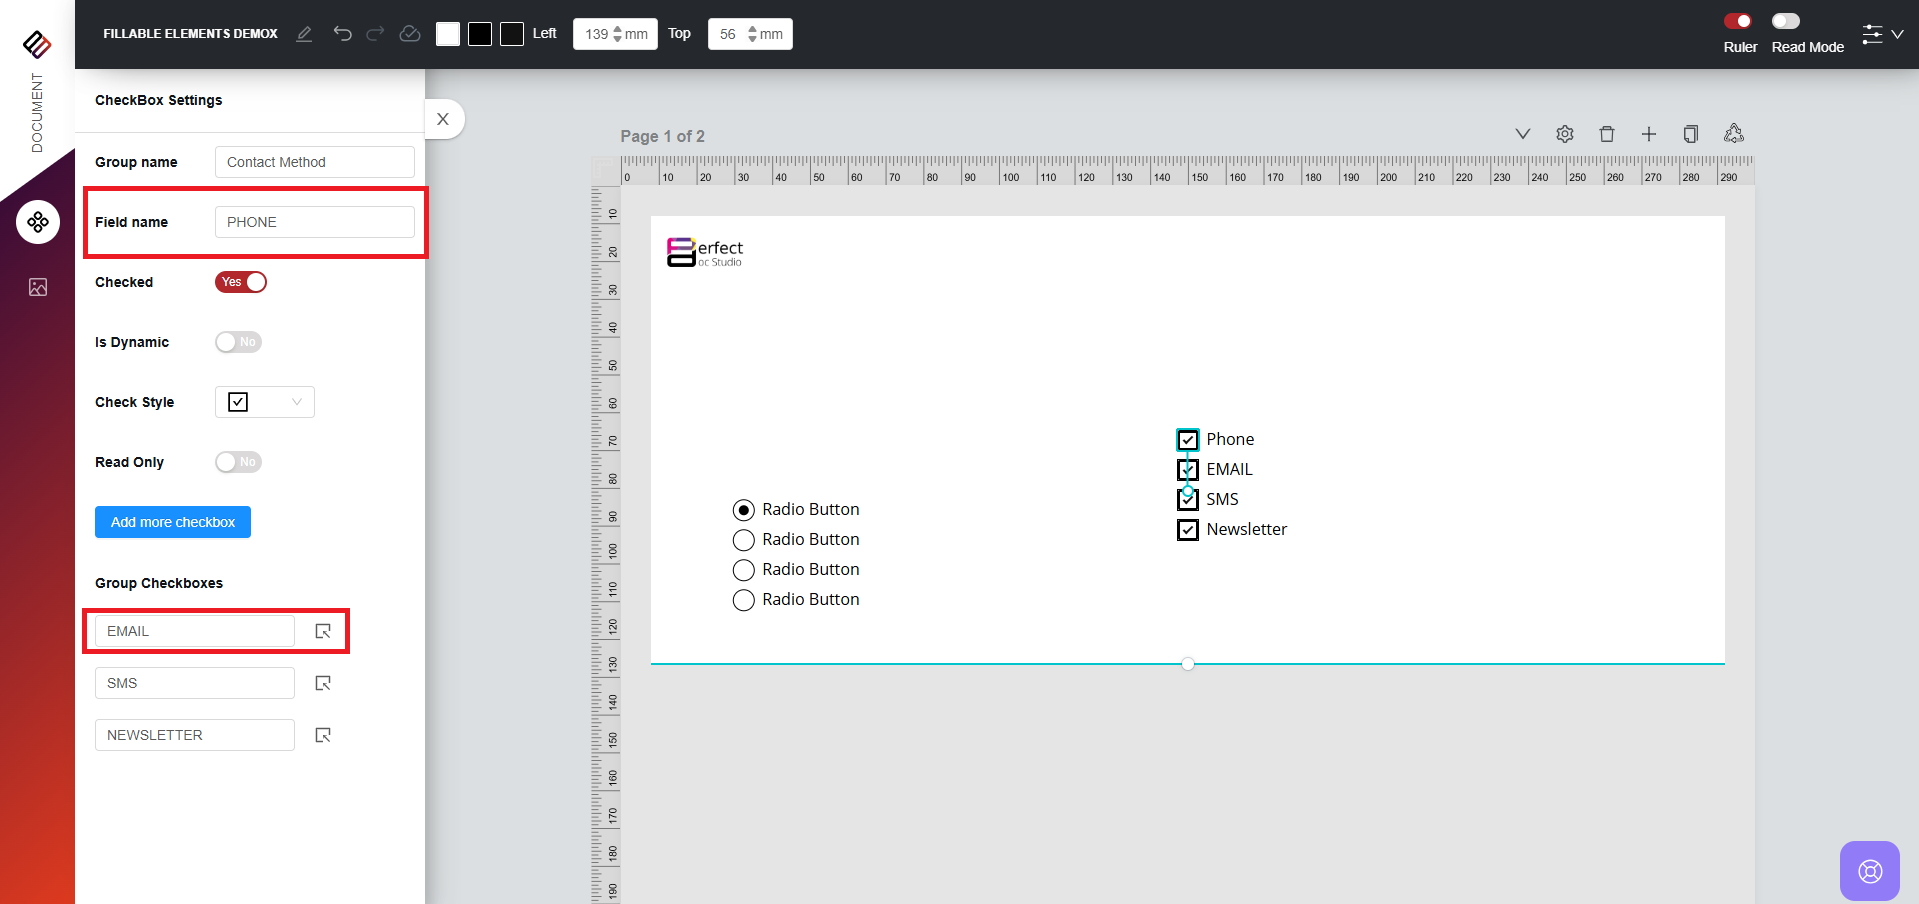Enable the Is Dynamic switch
The width and height of the screenshot is (1919, 904).
click(238, 342)
